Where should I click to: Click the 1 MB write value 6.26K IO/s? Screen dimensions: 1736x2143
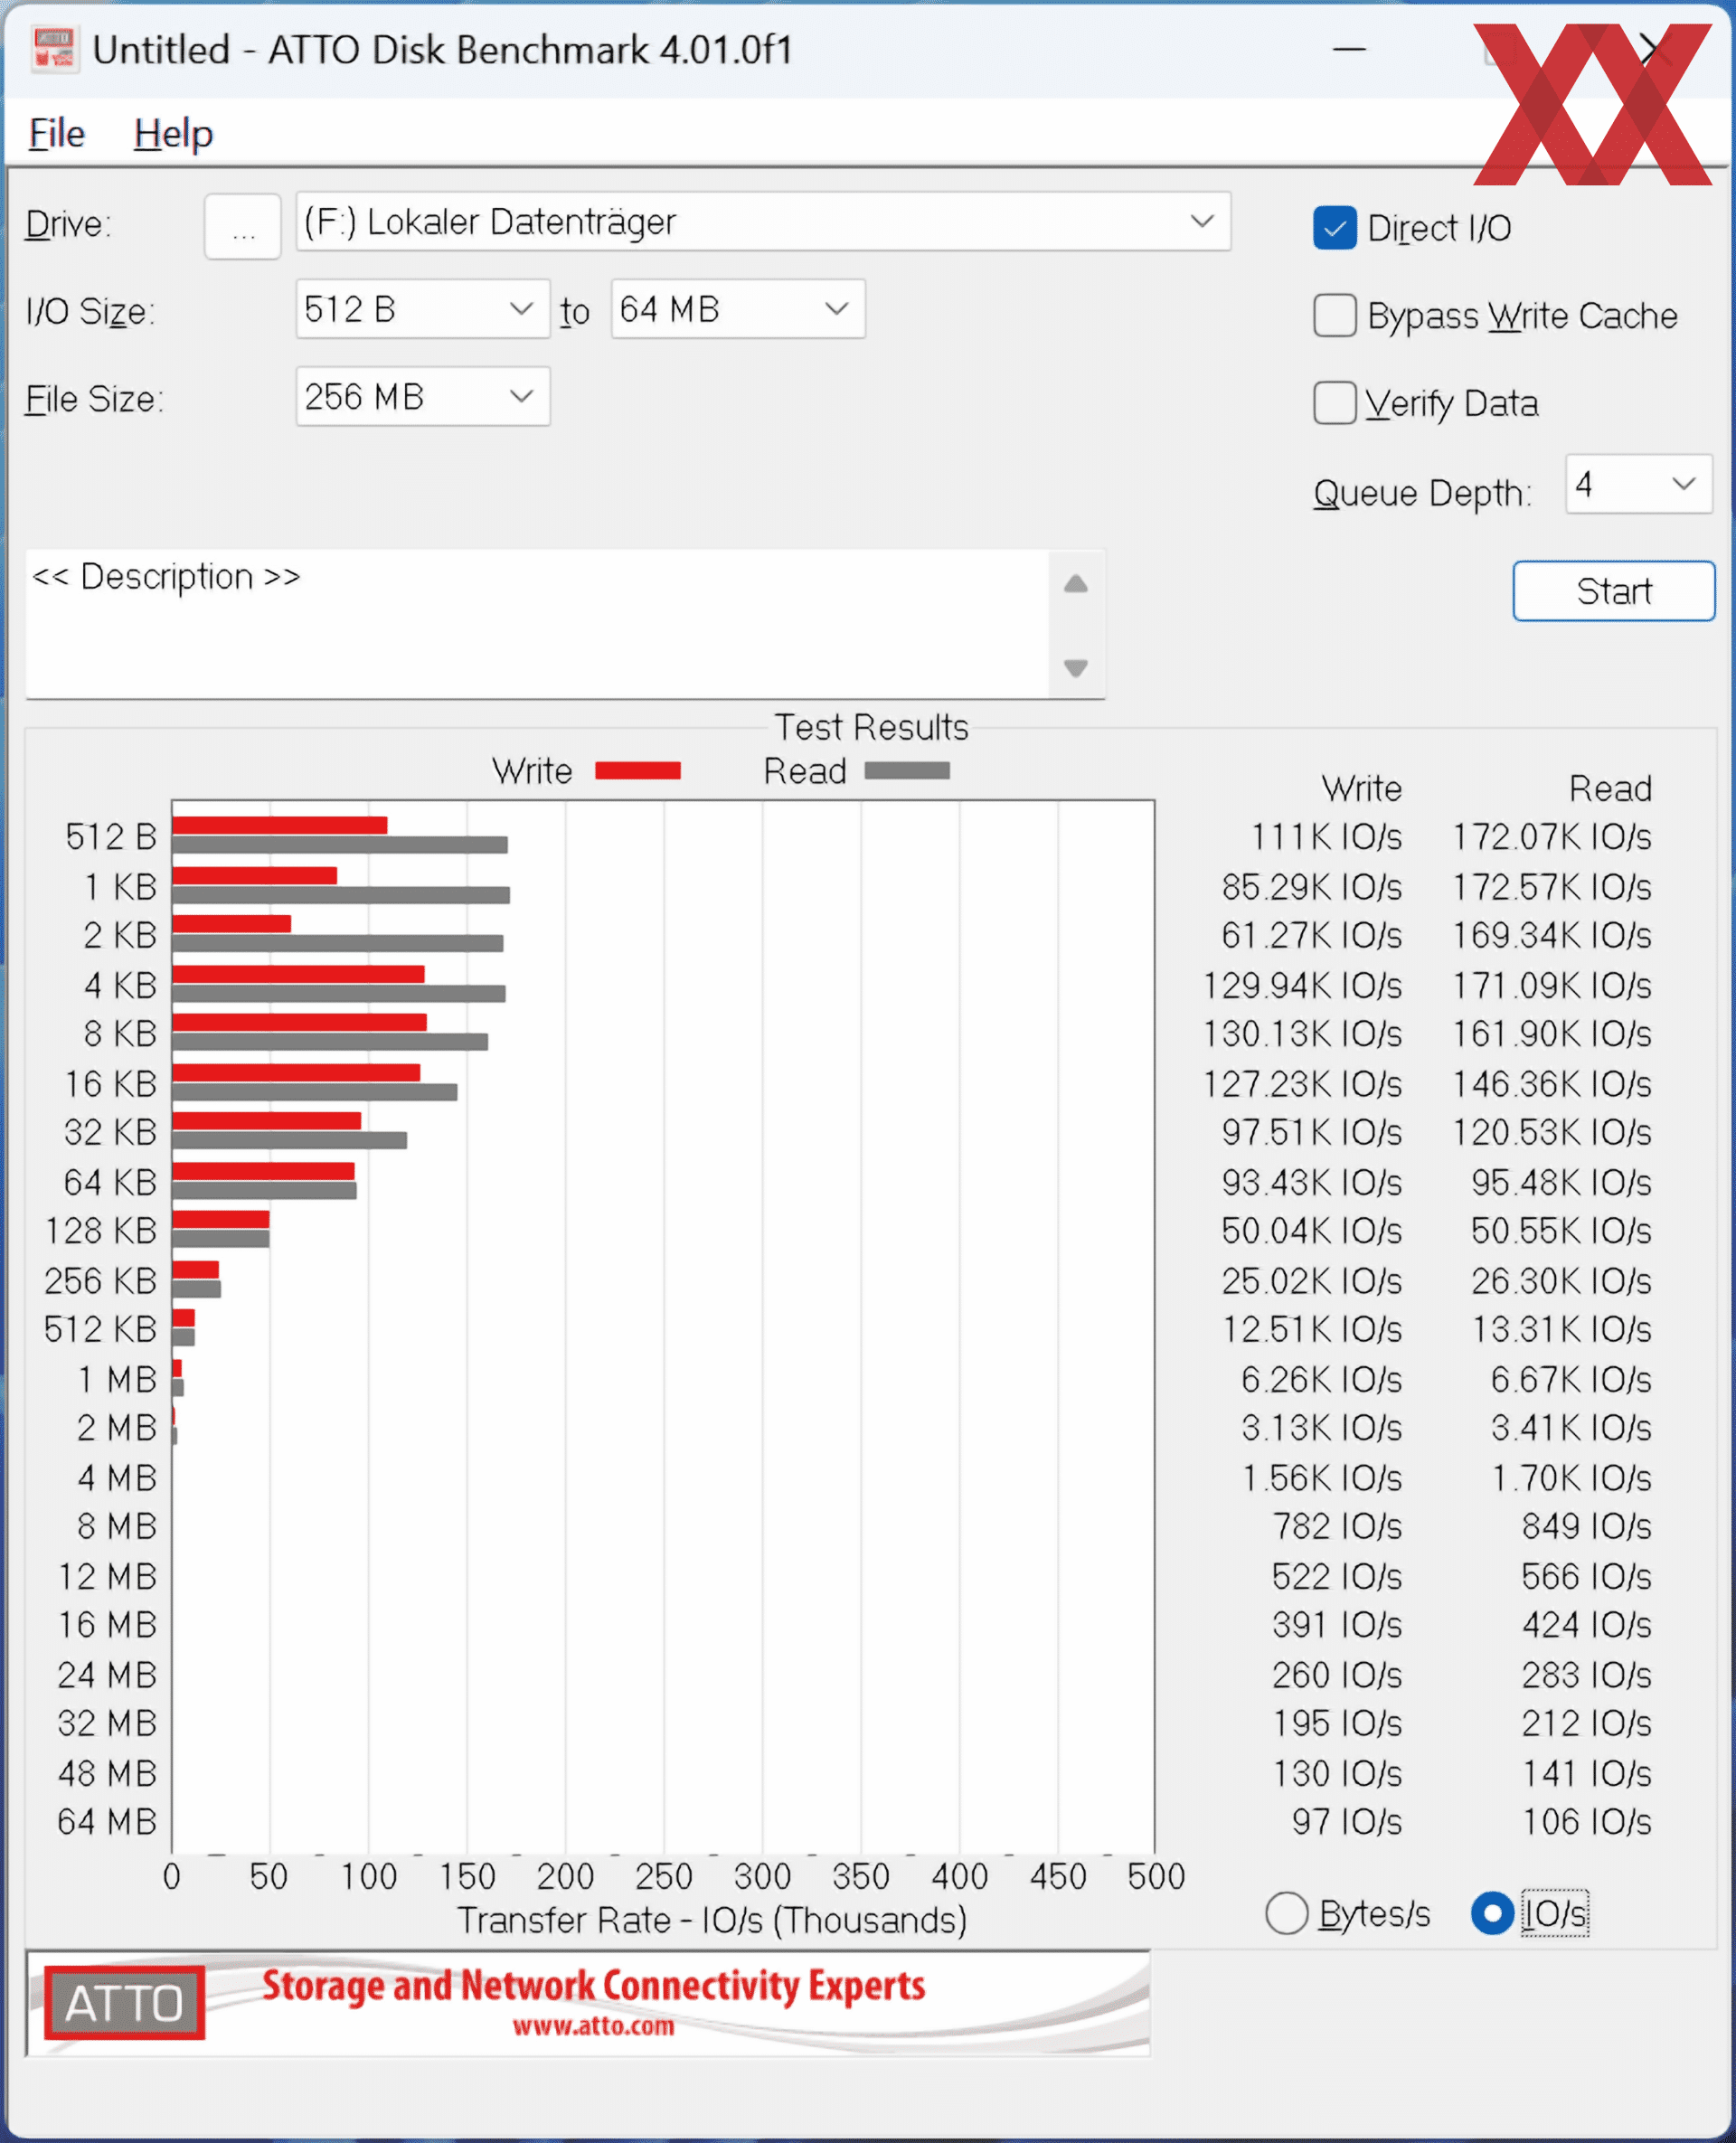coord(1321,1380)
